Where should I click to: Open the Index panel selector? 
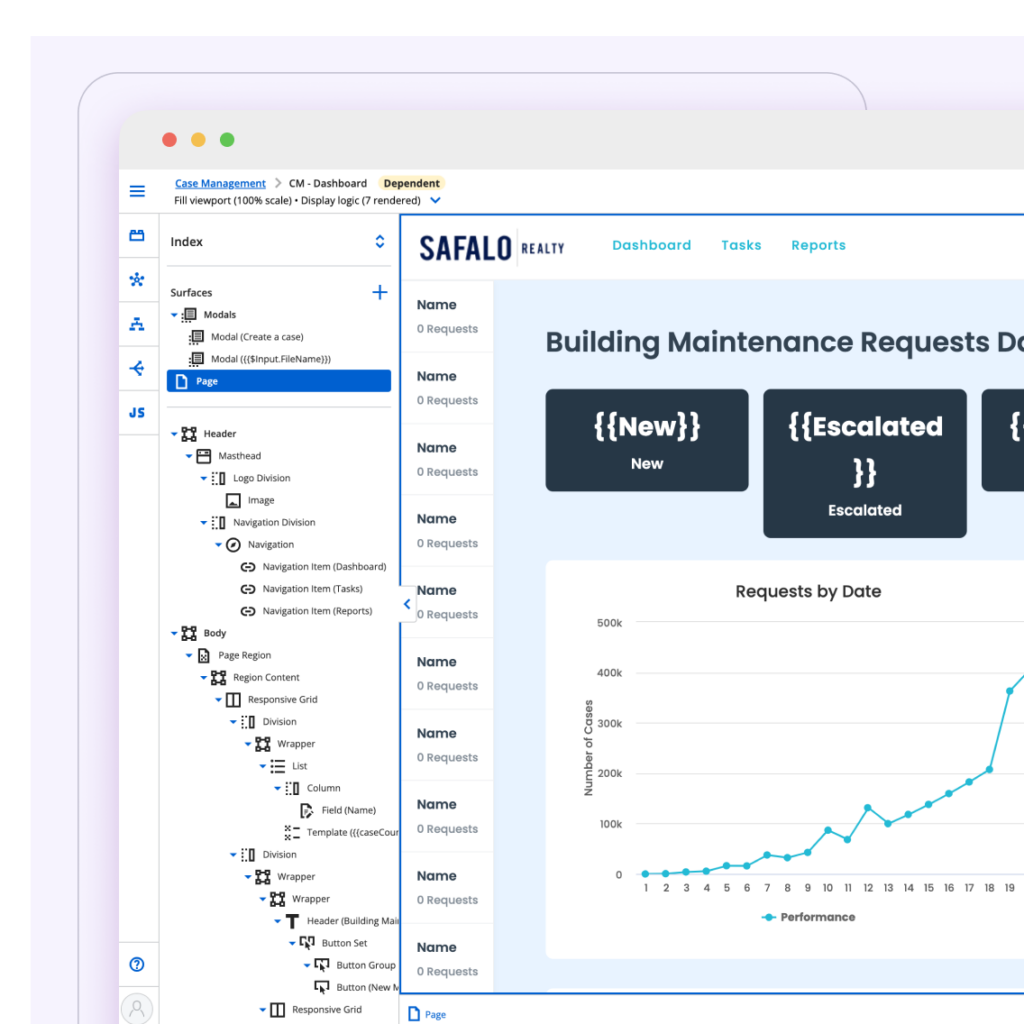[x=379, y=242]
